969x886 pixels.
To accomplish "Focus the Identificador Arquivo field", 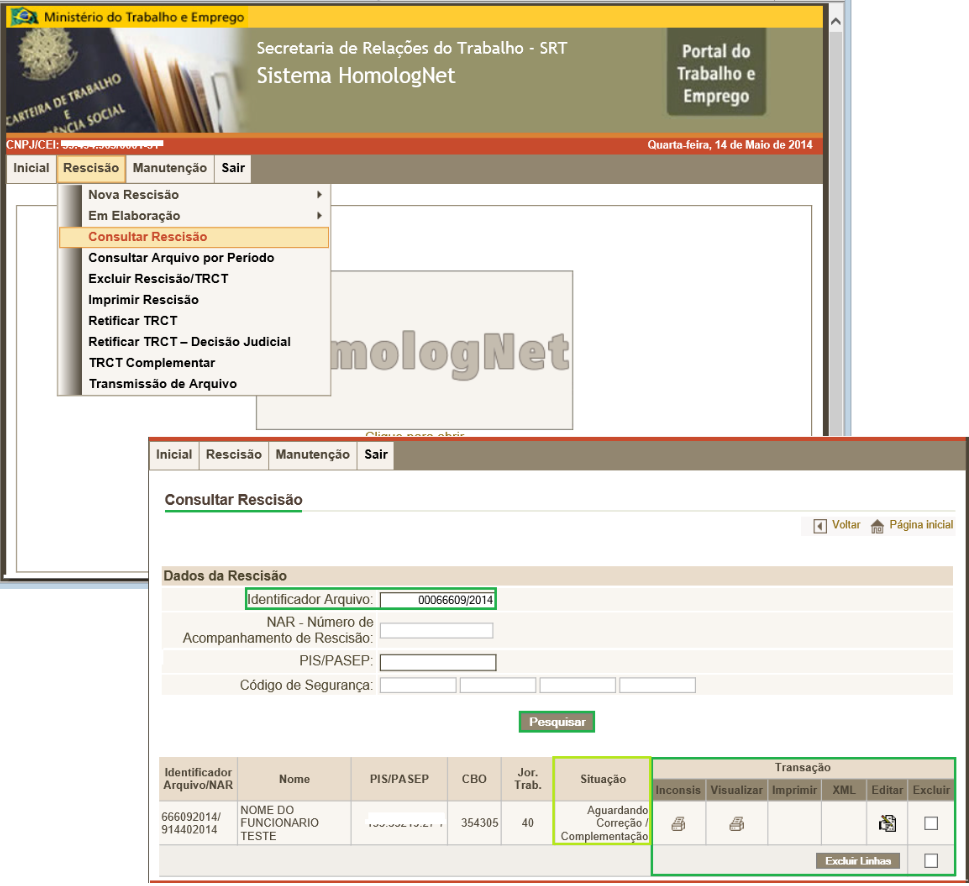I will coord(437,599).
